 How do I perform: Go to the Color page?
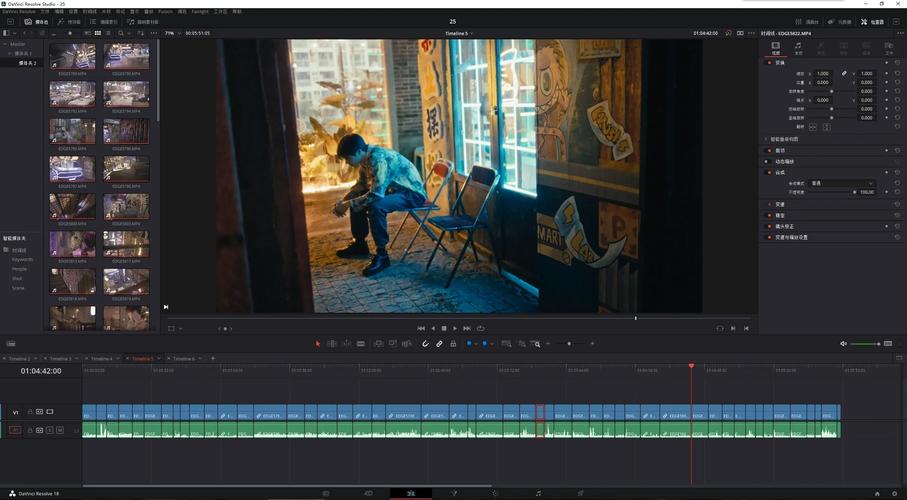(x=495, y=494)
